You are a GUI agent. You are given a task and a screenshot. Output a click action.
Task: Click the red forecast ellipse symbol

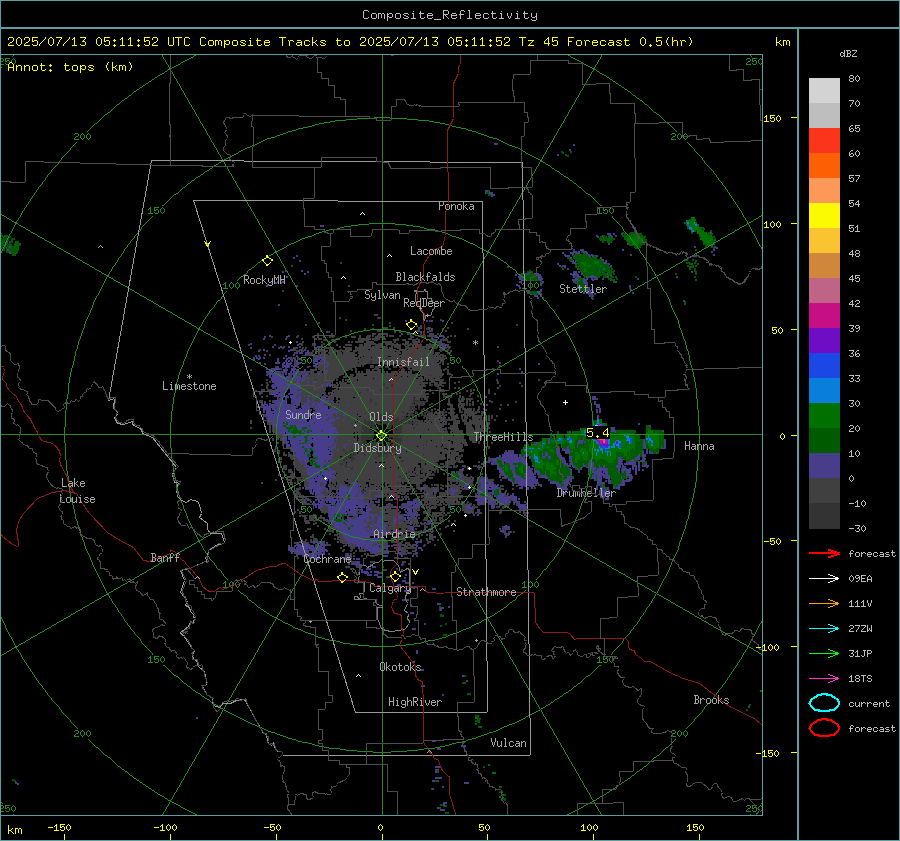(x=824, y=728)
